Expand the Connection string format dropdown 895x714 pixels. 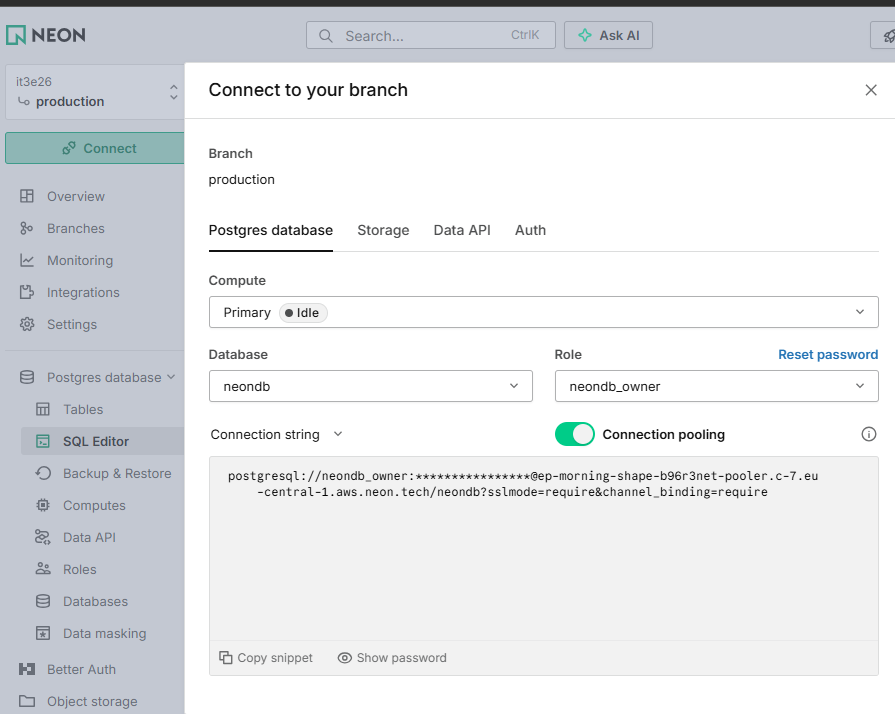[277, 434]
